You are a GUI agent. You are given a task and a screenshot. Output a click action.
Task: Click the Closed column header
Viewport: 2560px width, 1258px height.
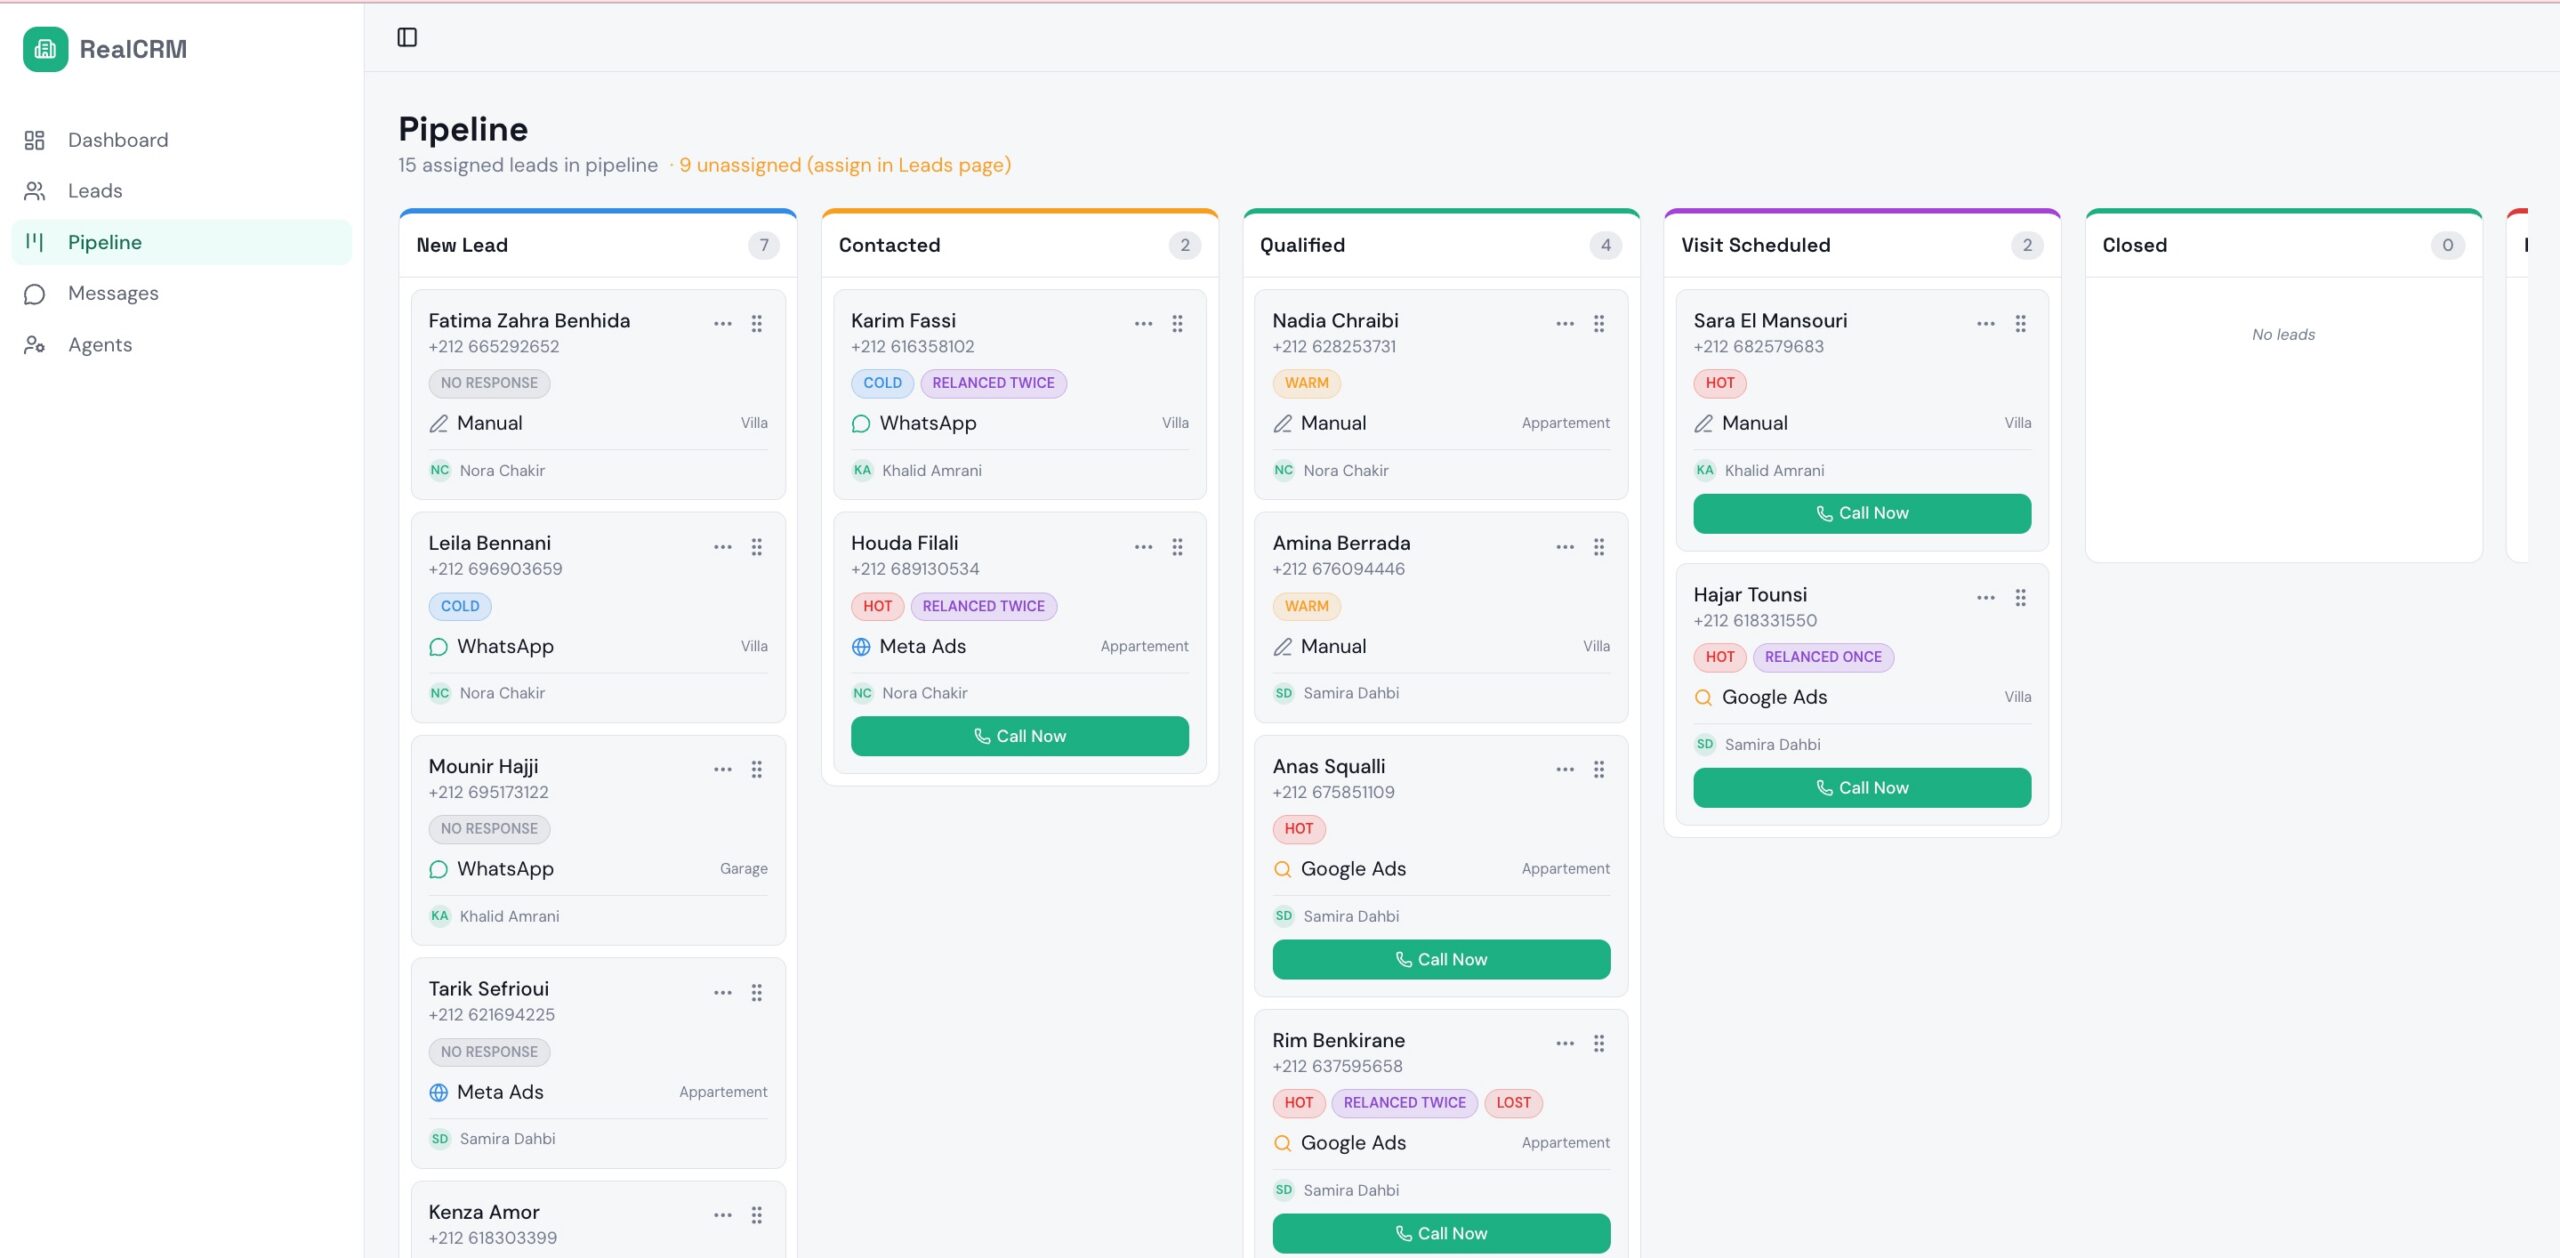tap(2283, 245)
